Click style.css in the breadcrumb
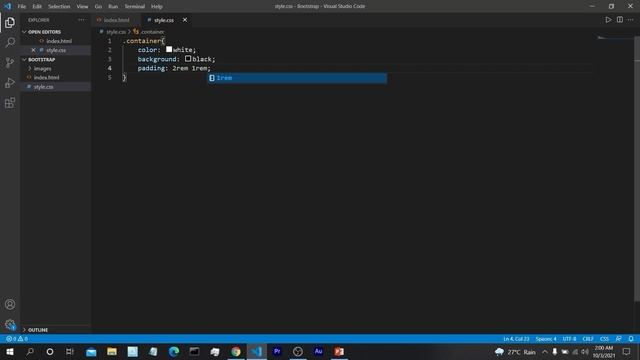The width and height of the screenshot is (640, 360). [116, 32]
